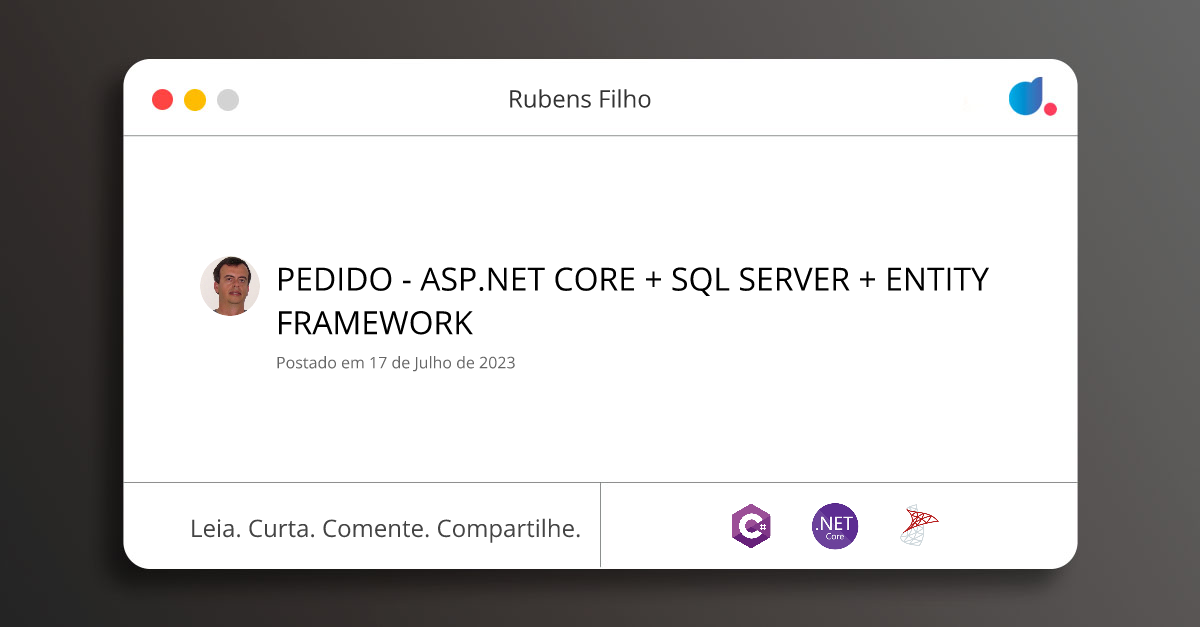Click the author's profile photo

[x=230, y=286]
